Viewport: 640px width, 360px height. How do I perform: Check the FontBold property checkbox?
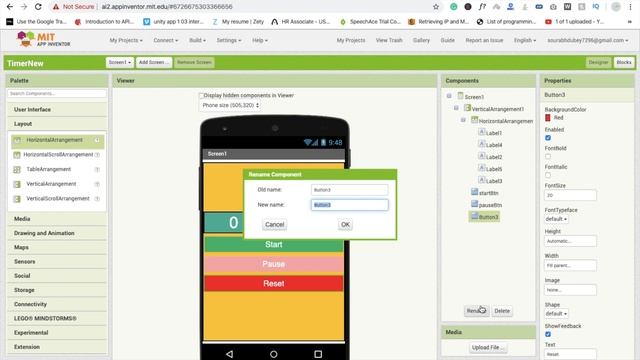click(x=548, y=157)
